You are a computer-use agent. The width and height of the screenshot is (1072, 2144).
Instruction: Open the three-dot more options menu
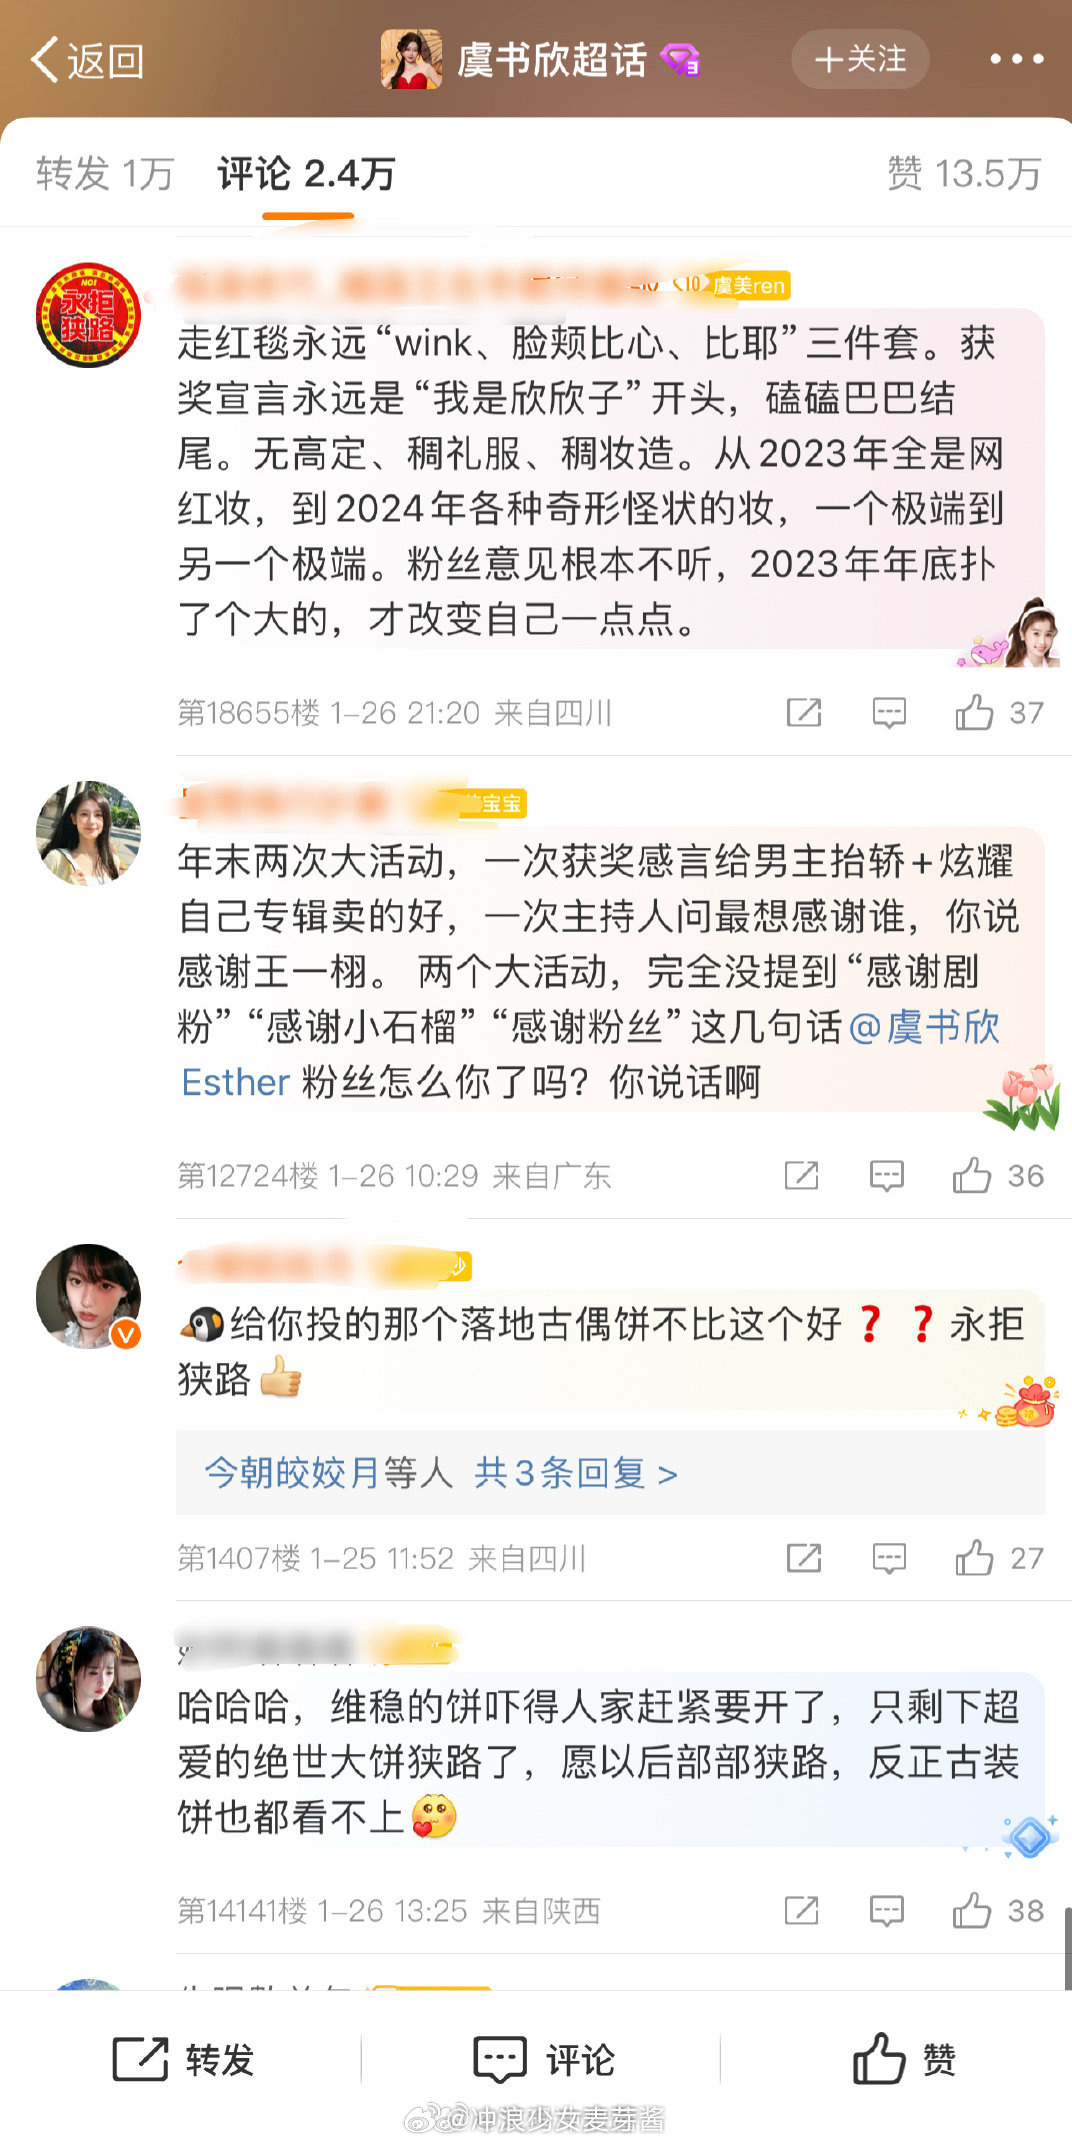coord(1016,60)
